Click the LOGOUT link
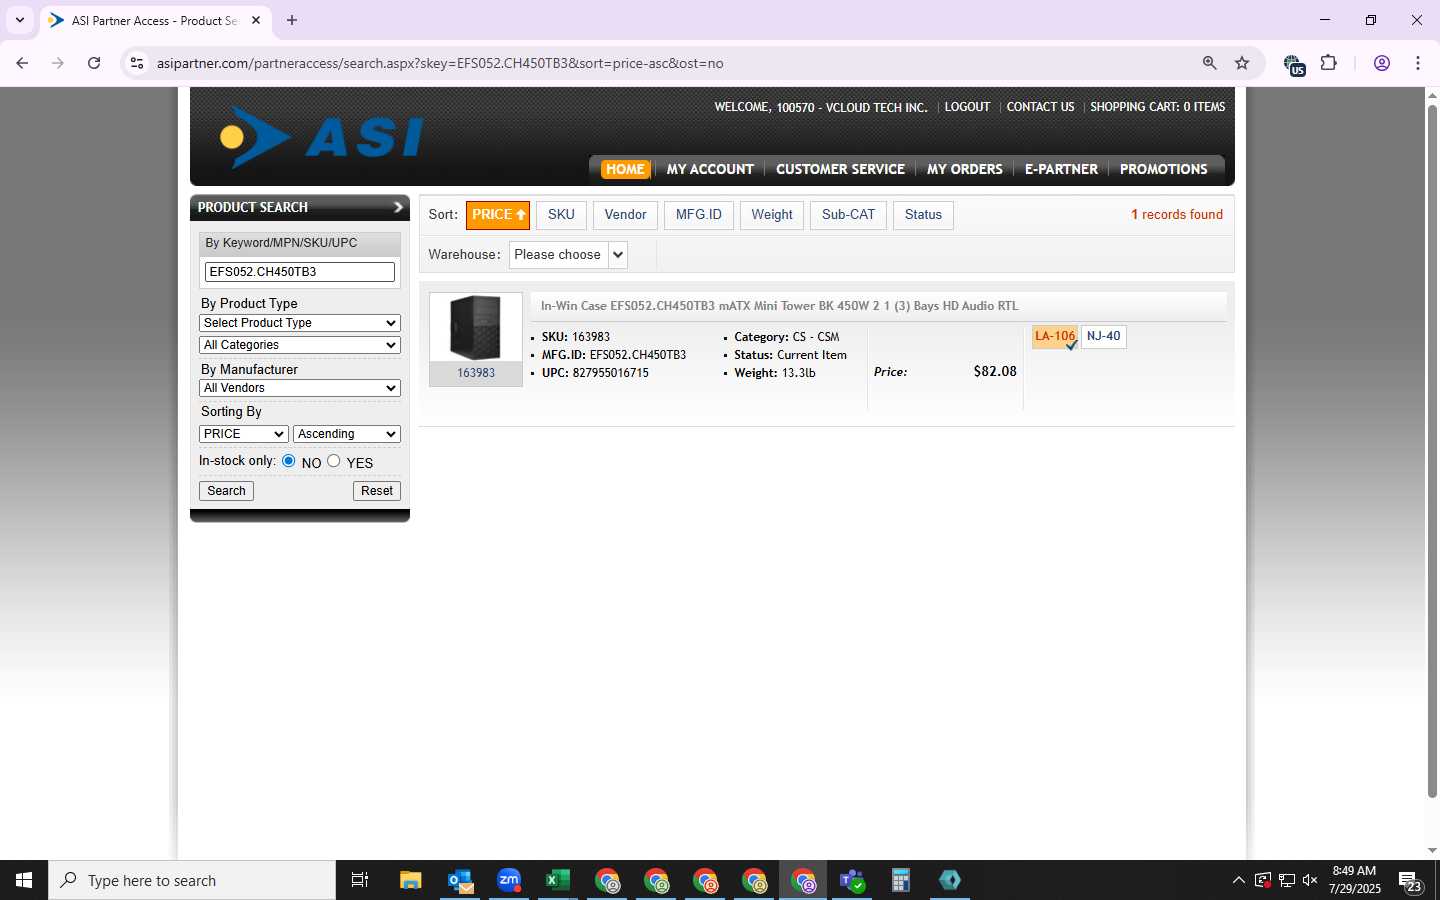Screen dimensions: 1440x900 pos(967,107)
